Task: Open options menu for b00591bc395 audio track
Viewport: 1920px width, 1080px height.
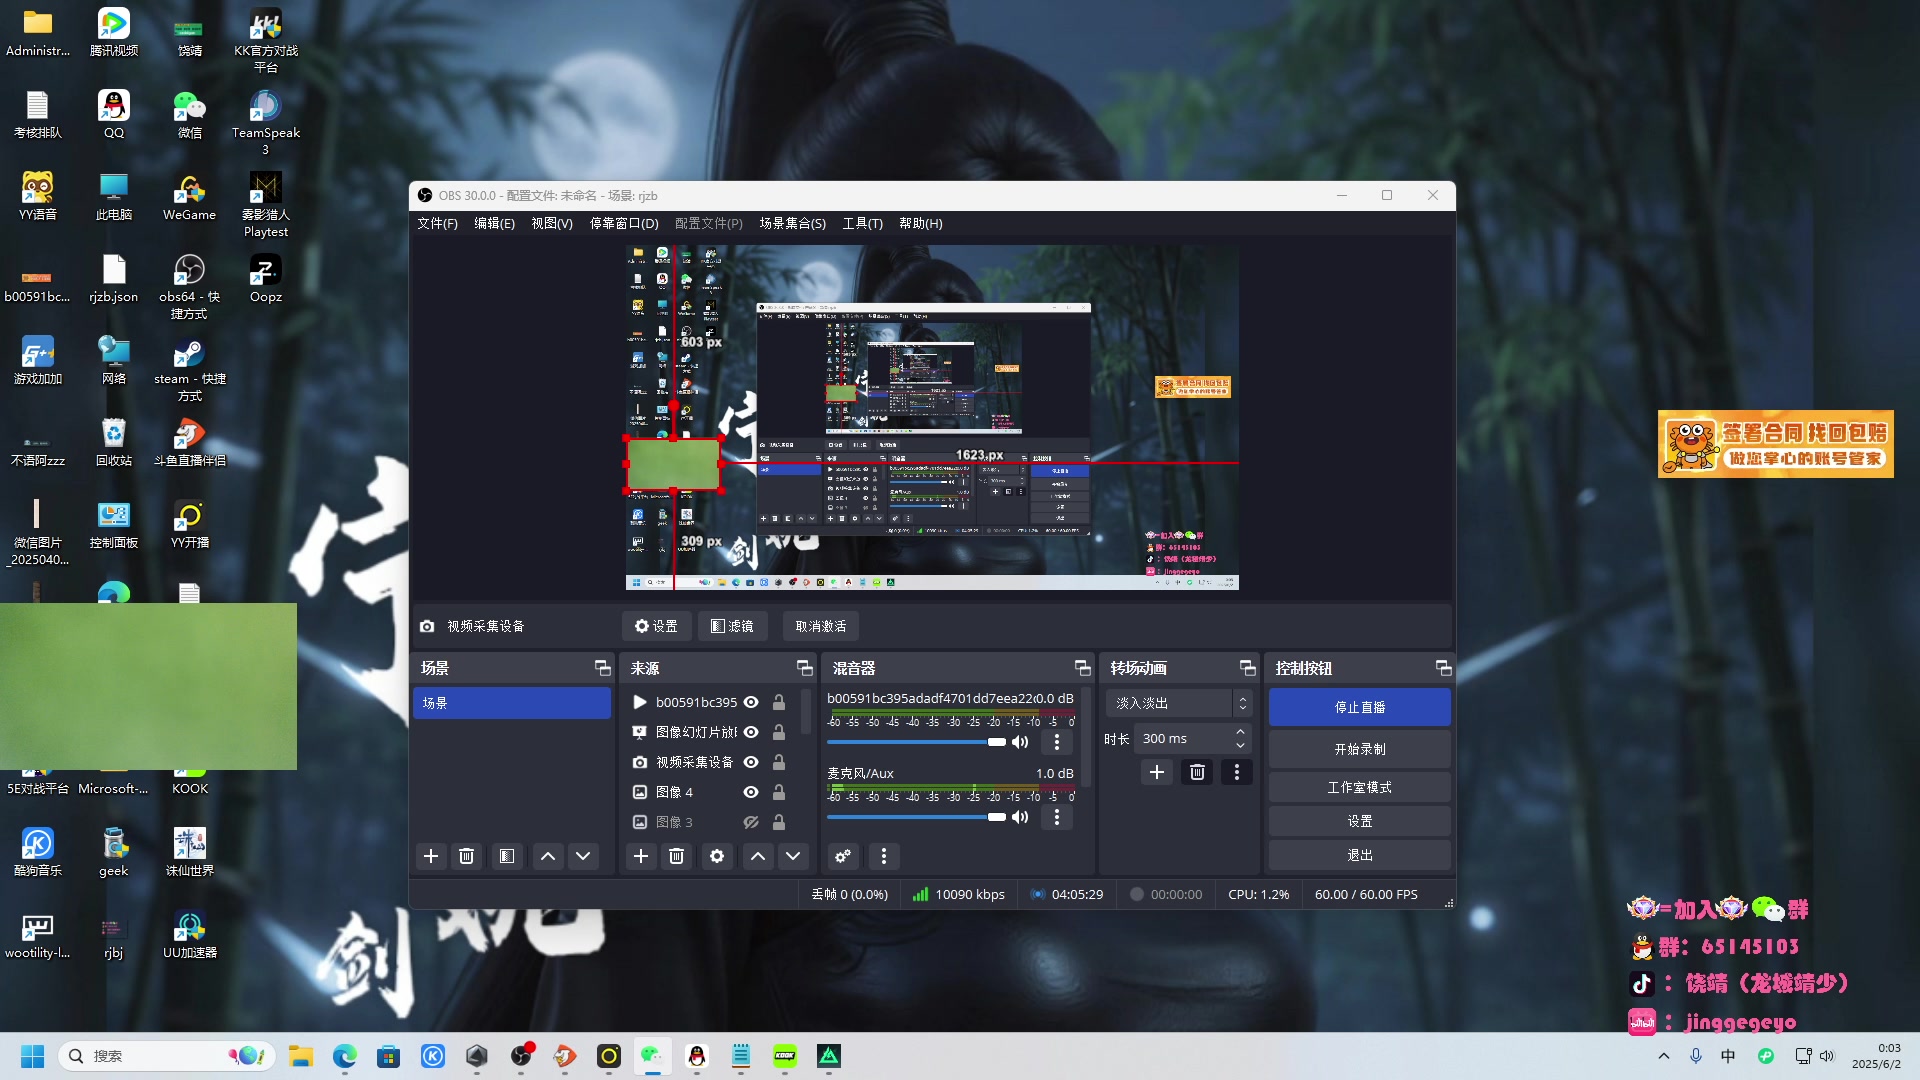Action: click(x=1057, y=742)
